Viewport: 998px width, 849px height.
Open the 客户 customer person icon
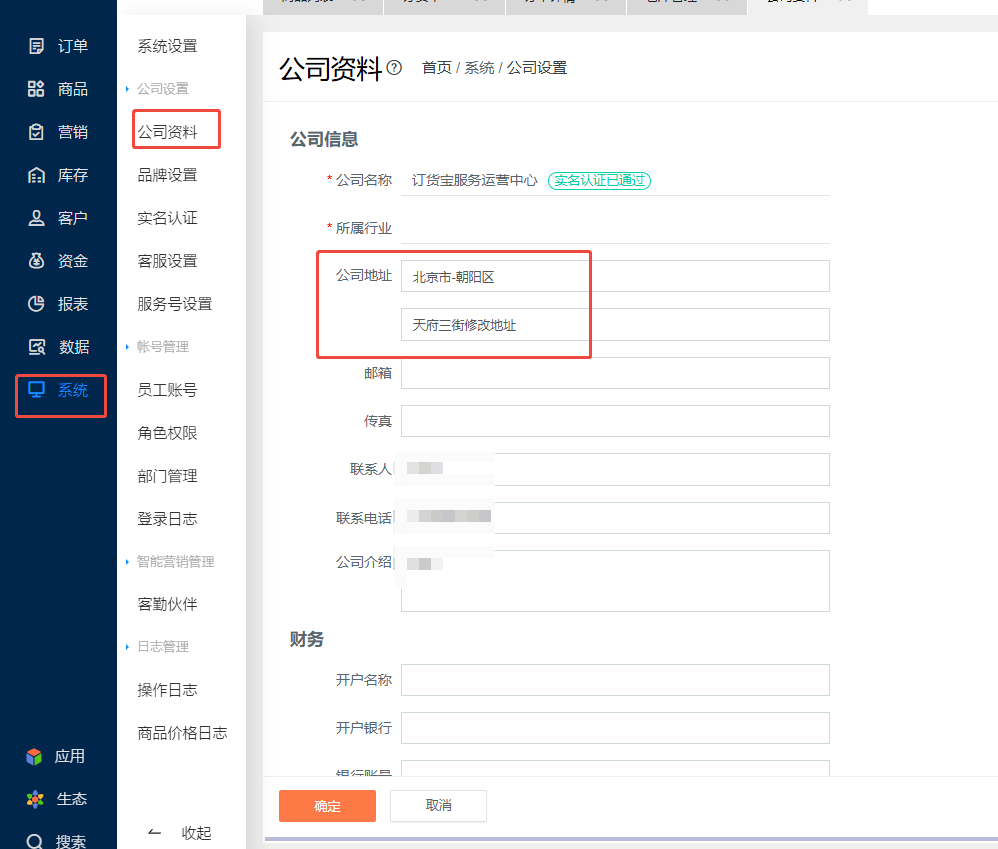click(x=36, y=218)
